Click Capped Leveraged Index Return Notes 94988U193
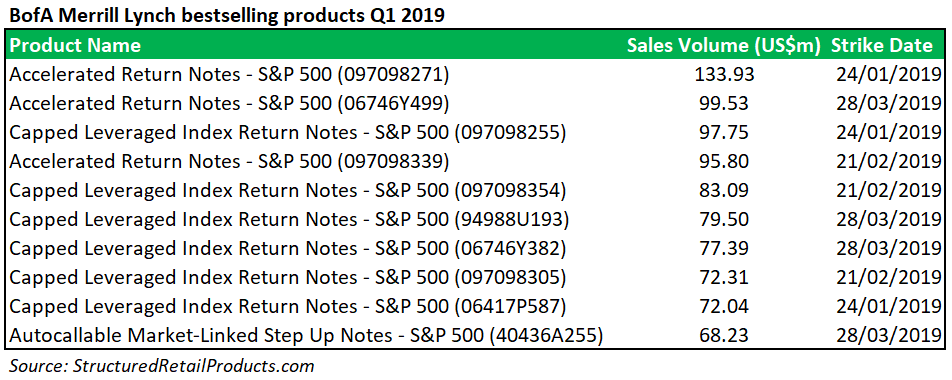Viewport: 952px width, 380px height. 289,219
